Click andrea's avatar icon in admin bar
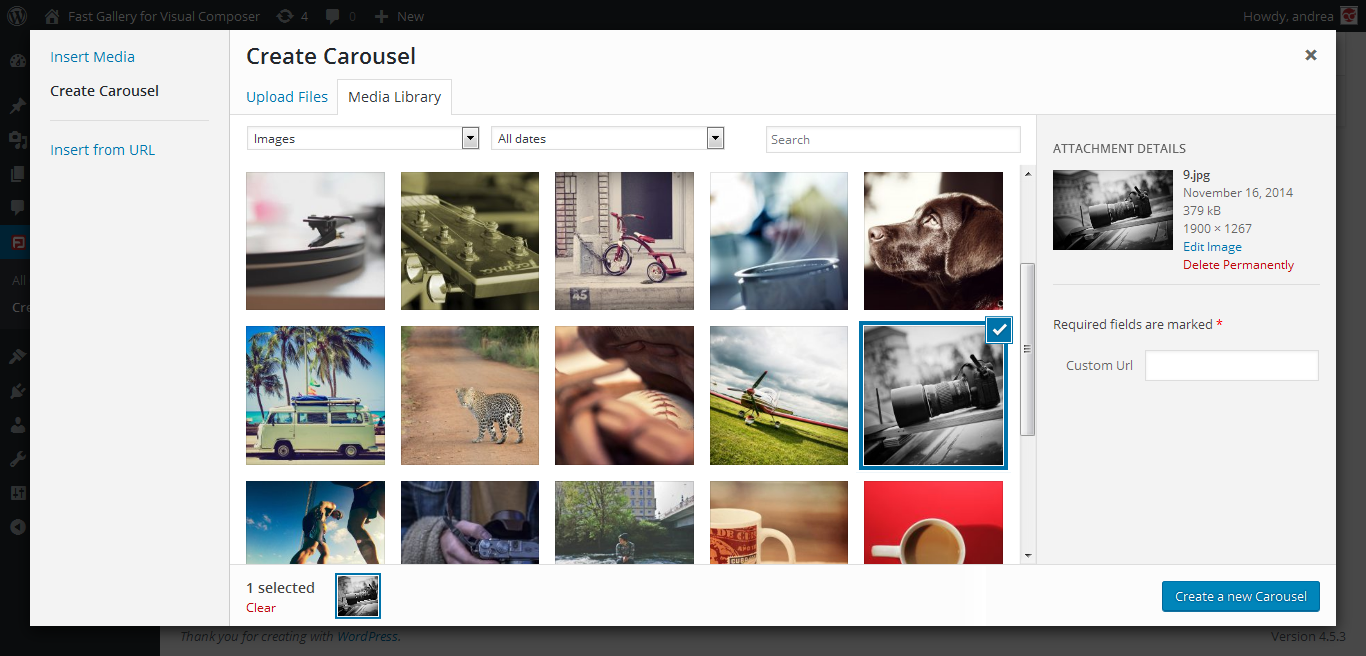 click(x=1349, y=16)
